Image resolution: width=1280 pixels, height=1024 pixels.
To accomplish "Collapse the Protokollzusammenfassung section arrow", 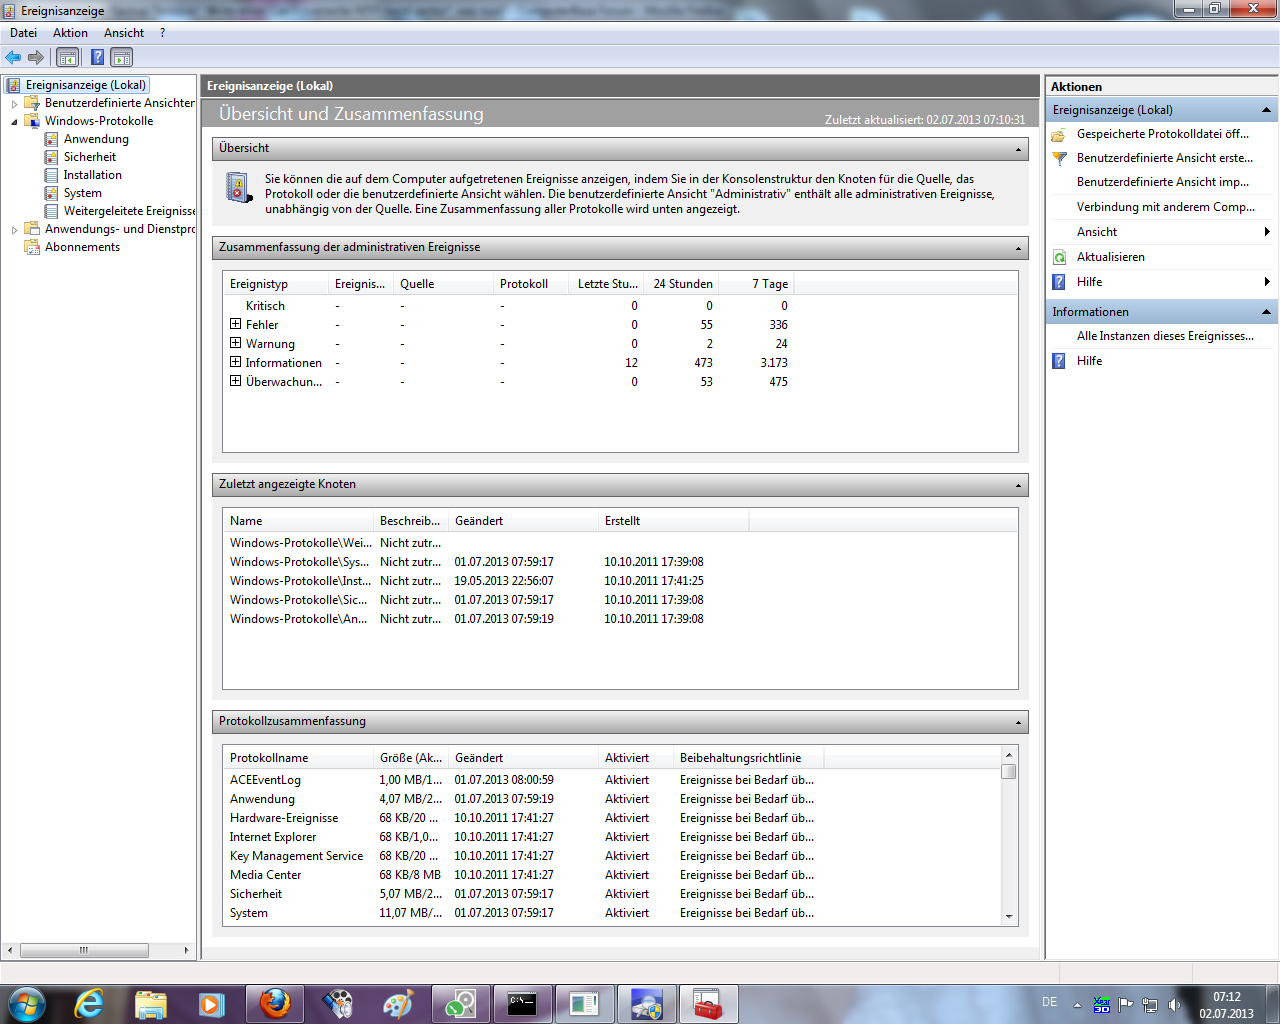I will pos(1018,722).
